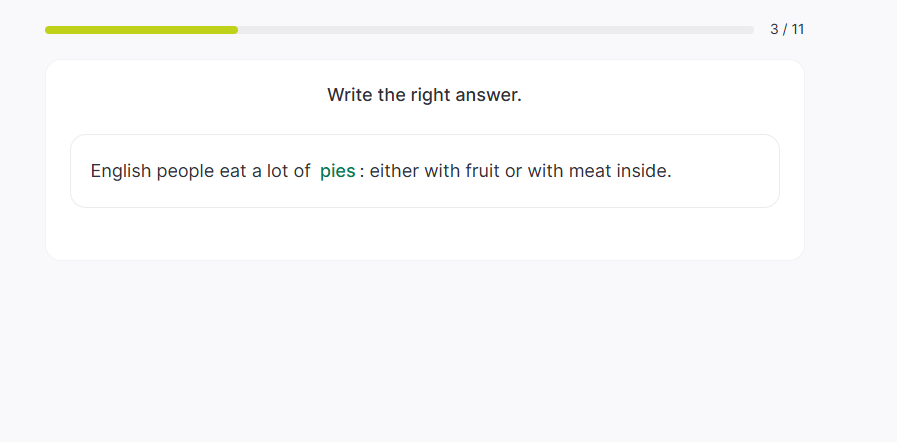Click the word 'Write' in the heading
The height and width of the screenshot is (442, 897).
tap(350, 95)
